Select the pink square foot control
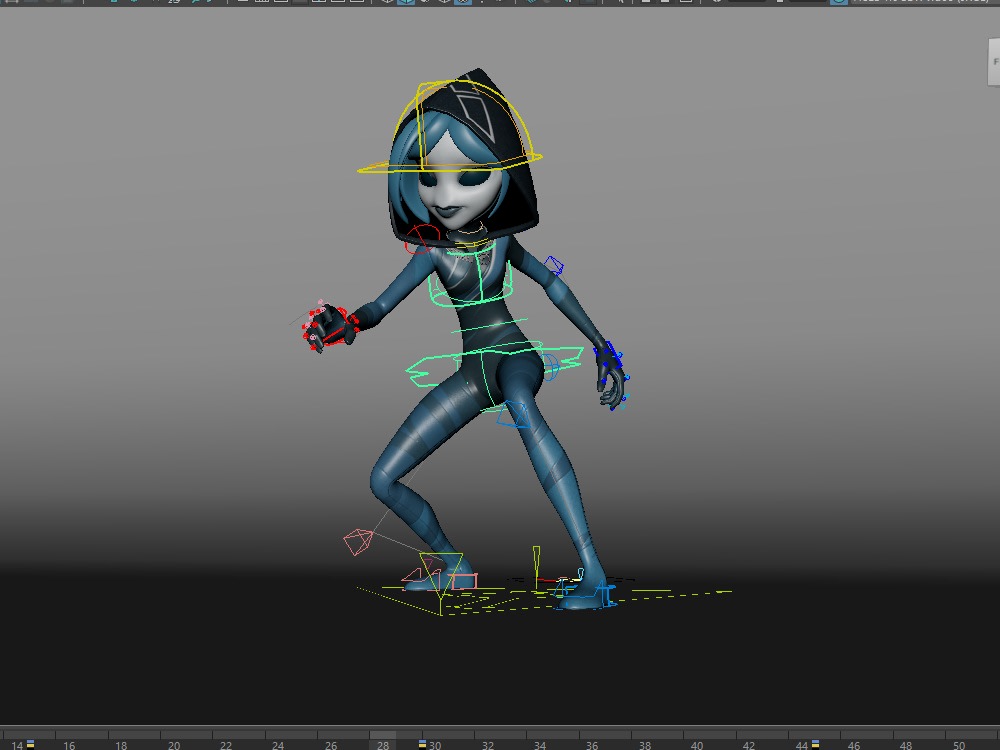1000x750 pixels. pos(464,581)
